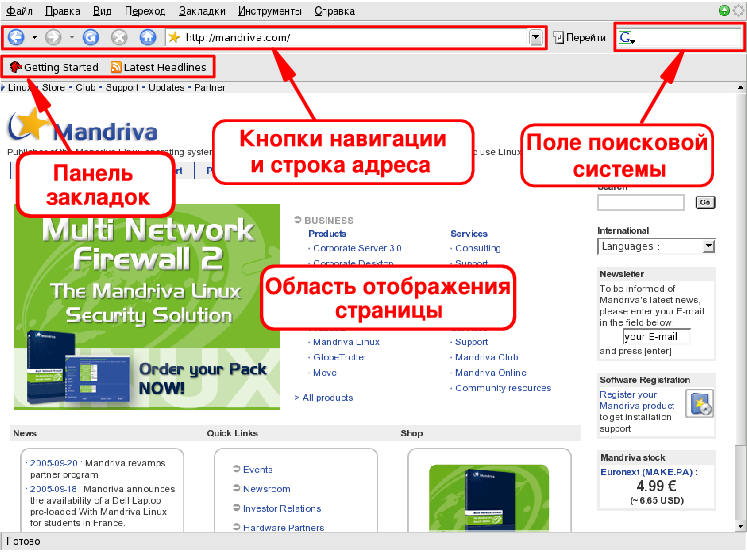Click the Back navigation arrow

coord(16,37)
